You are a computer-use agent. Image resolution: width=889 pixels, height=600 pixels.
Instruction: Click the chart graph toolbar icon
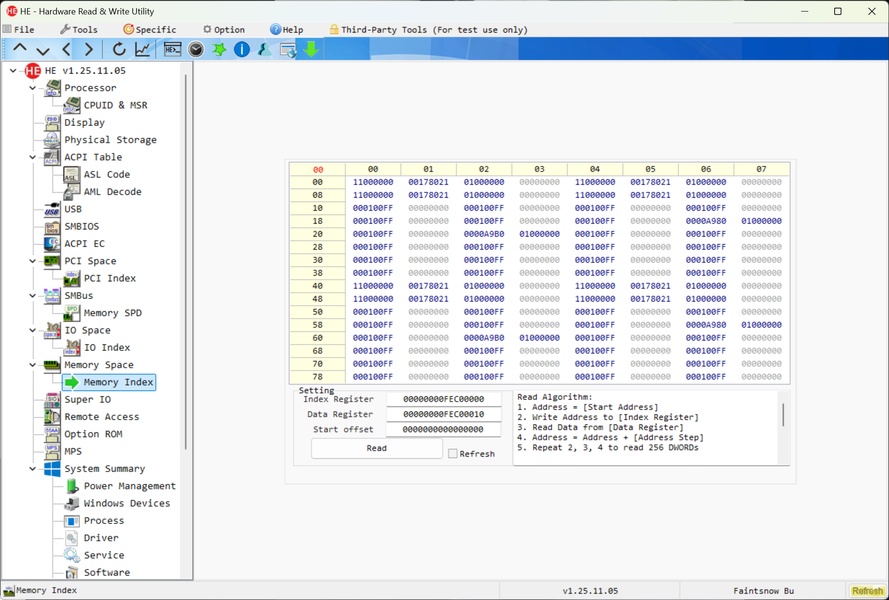(143, 49)
